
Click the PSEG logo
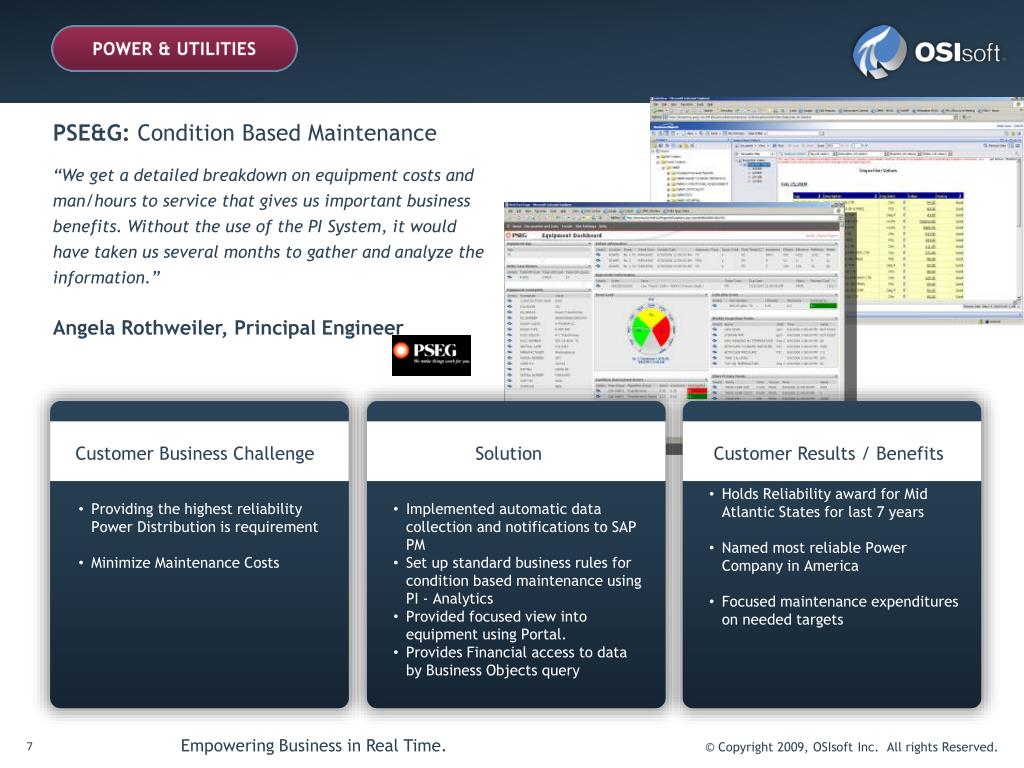pos(431,355)
